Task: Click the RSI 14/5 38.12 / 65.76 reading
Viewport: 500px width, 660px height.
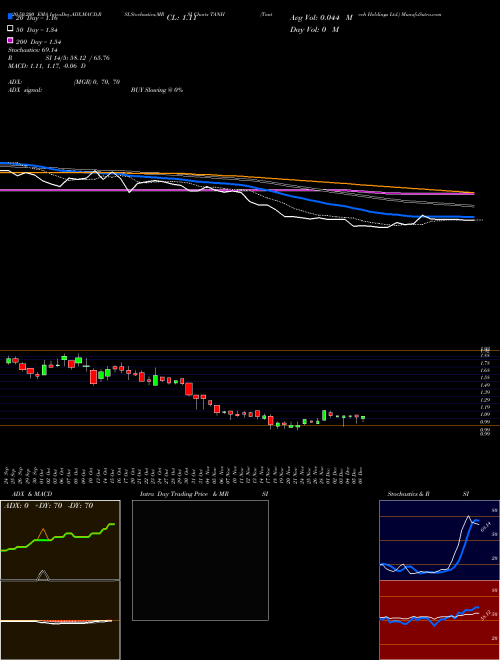Action: click(x=59, y=58)
